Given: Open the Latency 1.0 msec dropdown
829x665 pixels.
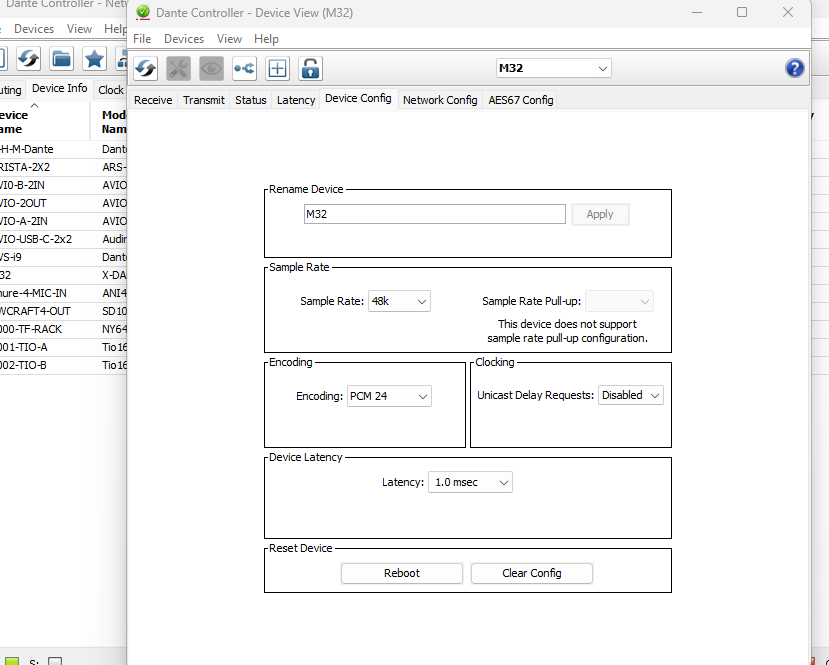Looking at the screenshot, I should [470, 482].
